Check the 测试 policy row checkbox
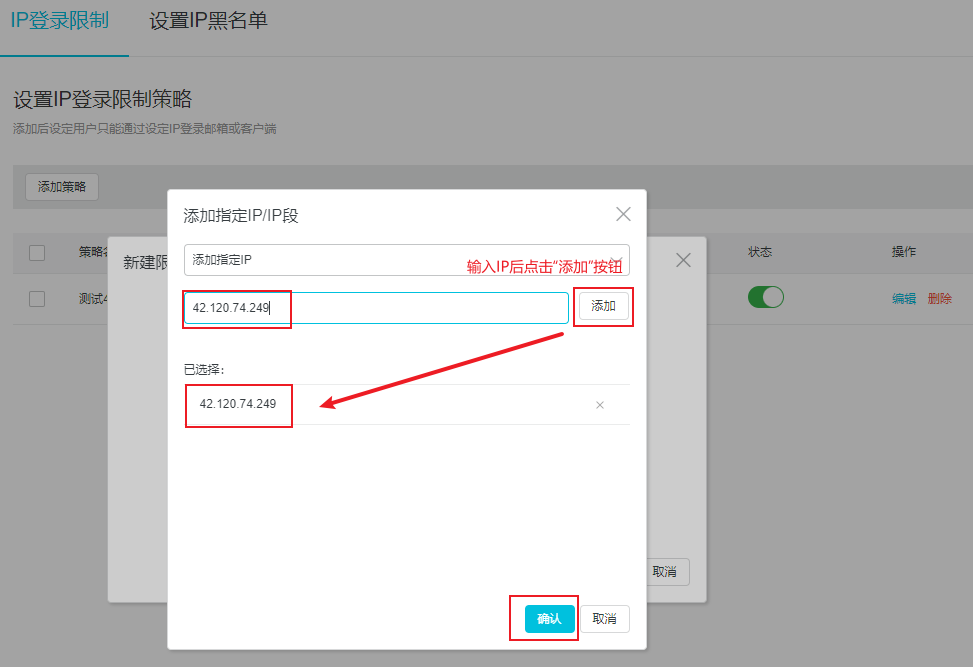Image resolution: width=973 pixels, height=667 pixels. [x=37, y=298]
